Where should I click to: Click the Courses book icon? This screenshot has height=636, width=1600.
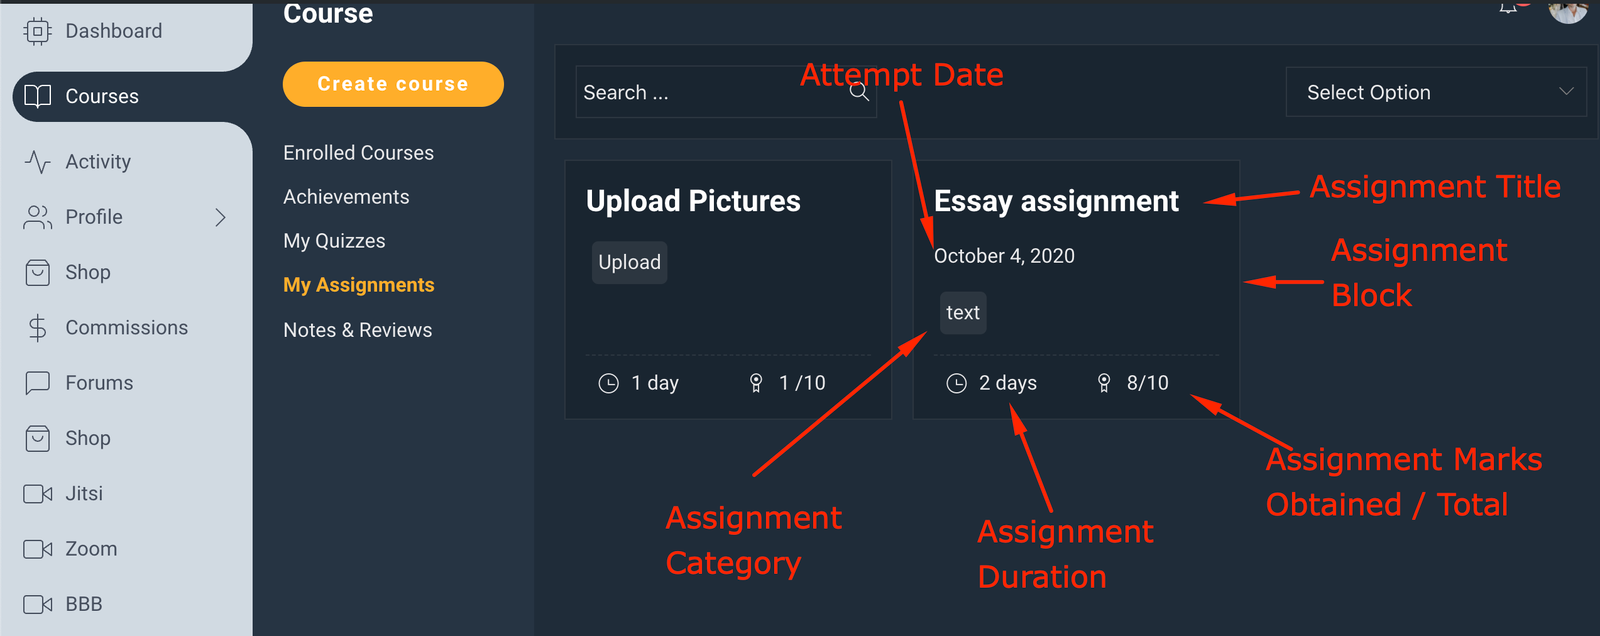[38, 96]
